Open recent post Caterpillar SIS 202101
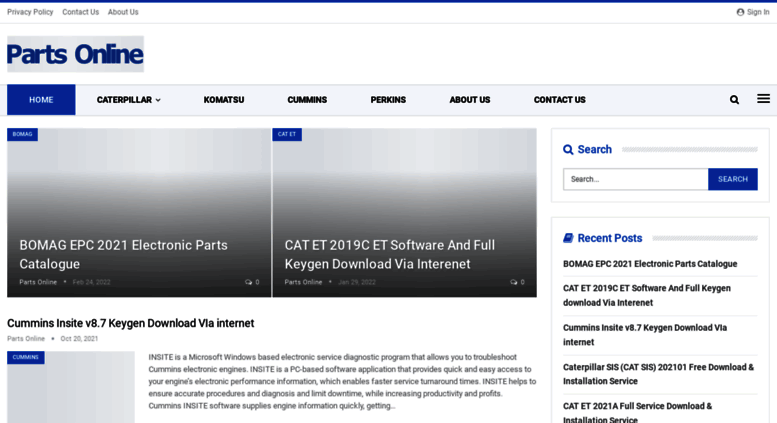 point(658,374)
